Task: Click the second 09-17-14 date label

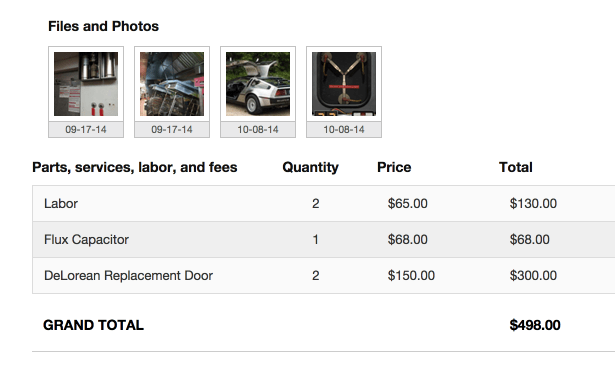Action: pyautogui.click(x=172, y=129)
